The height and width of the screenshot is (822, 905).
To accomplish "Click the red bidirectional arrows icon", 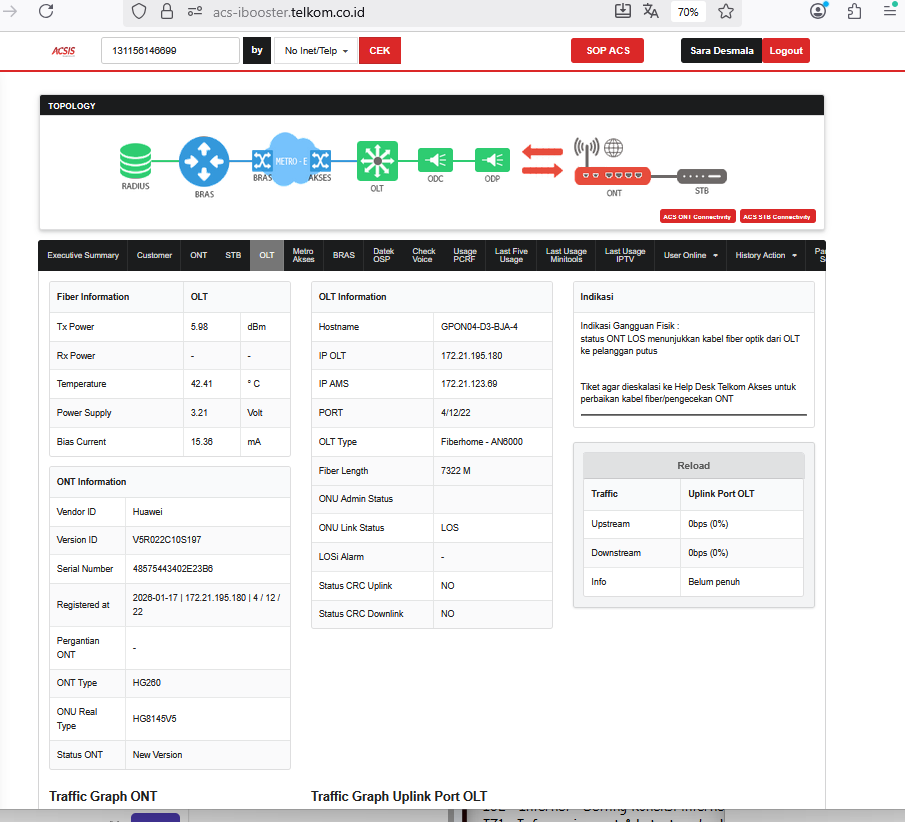I will tap(543, 161).
